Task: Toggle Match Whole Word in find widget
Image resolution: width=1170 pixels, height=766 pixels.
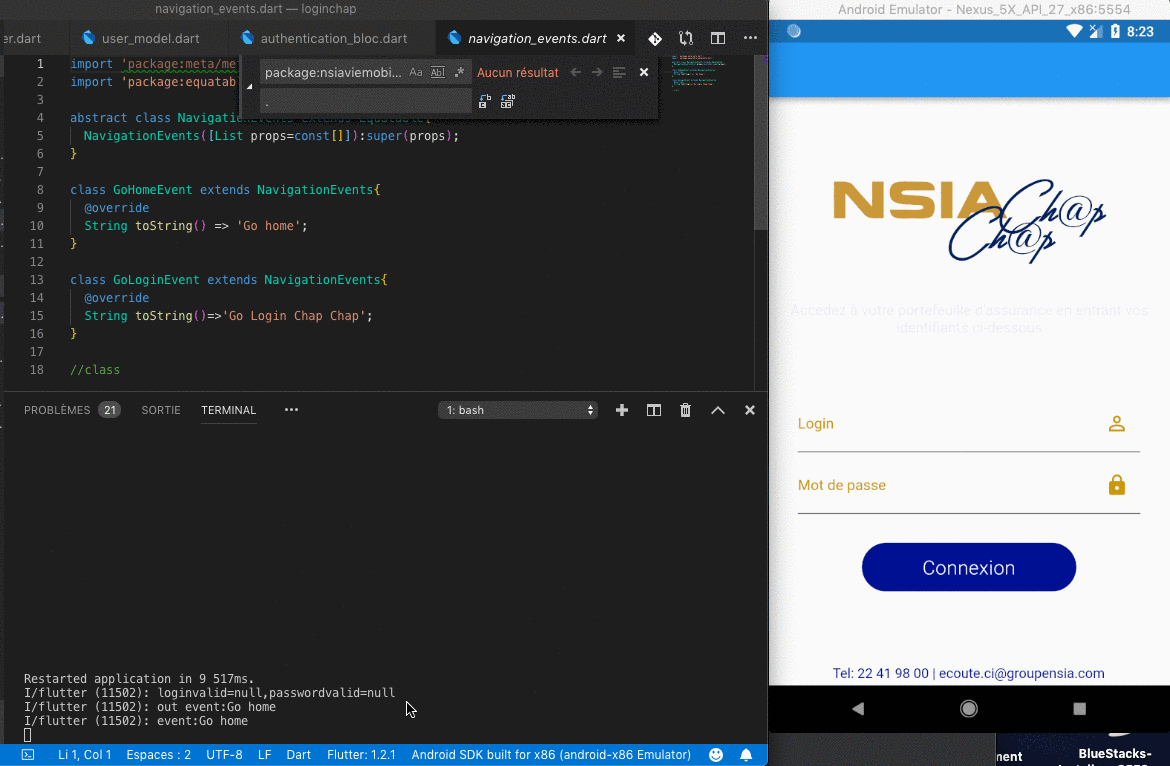Action: [438, 72]
